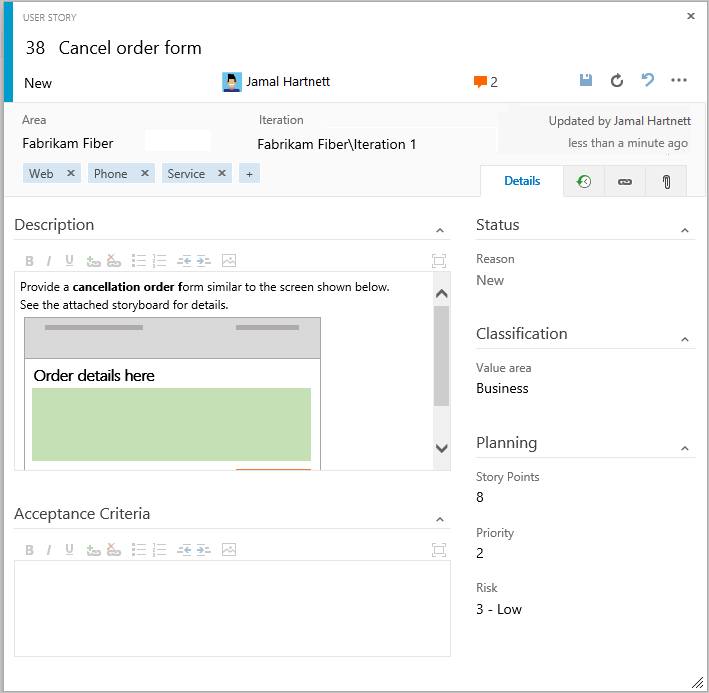
Task: Open the more actions ellipsis menu
Action: (x=679, y=80)
